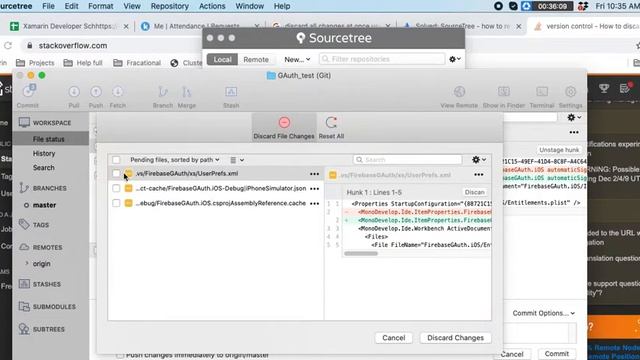Expand the origin remote in sidebar
This screenshot has width=640, height=360.
coord(27,263)
